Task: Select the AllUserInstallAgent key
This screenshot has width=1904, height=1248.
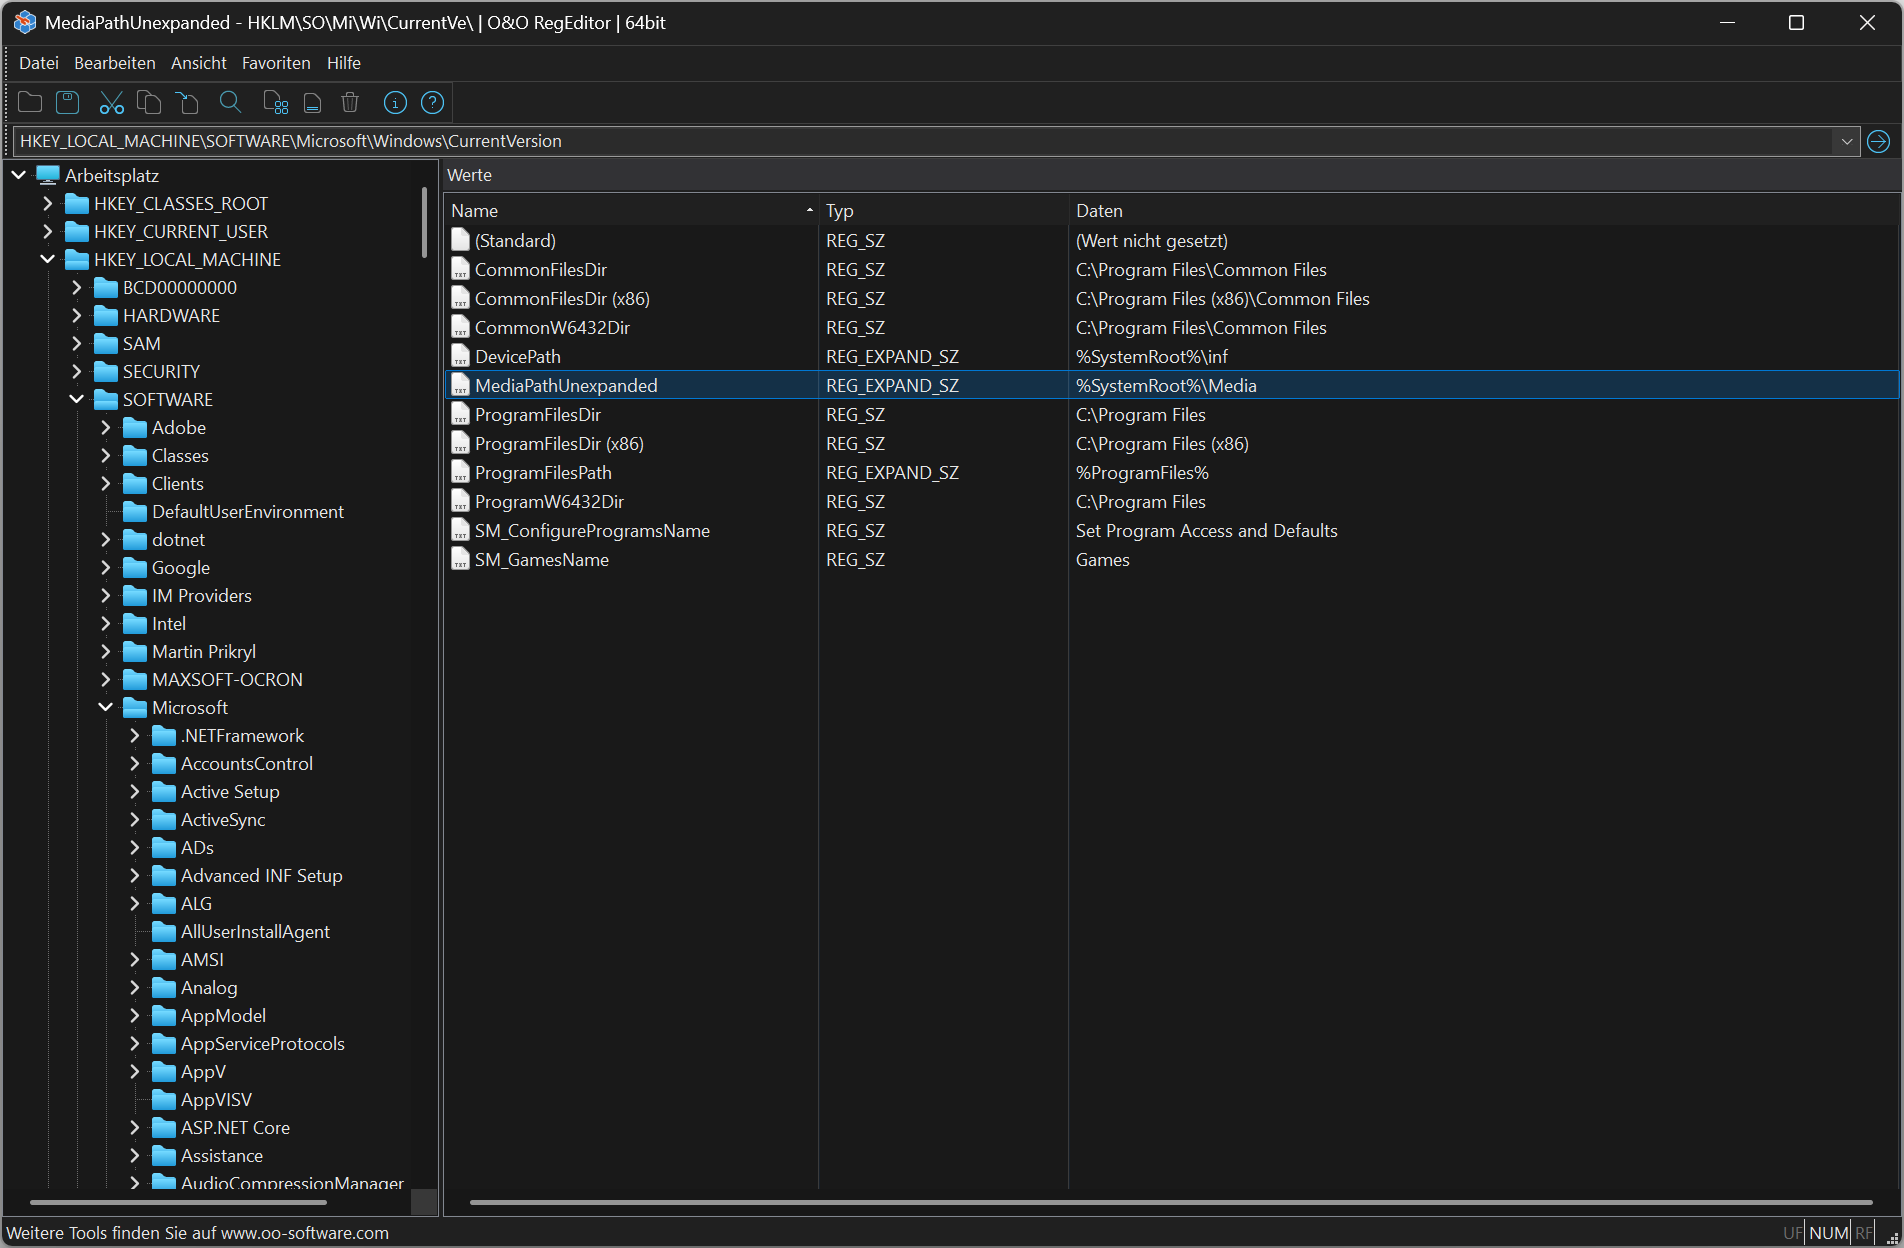Action: pos(255,931)
